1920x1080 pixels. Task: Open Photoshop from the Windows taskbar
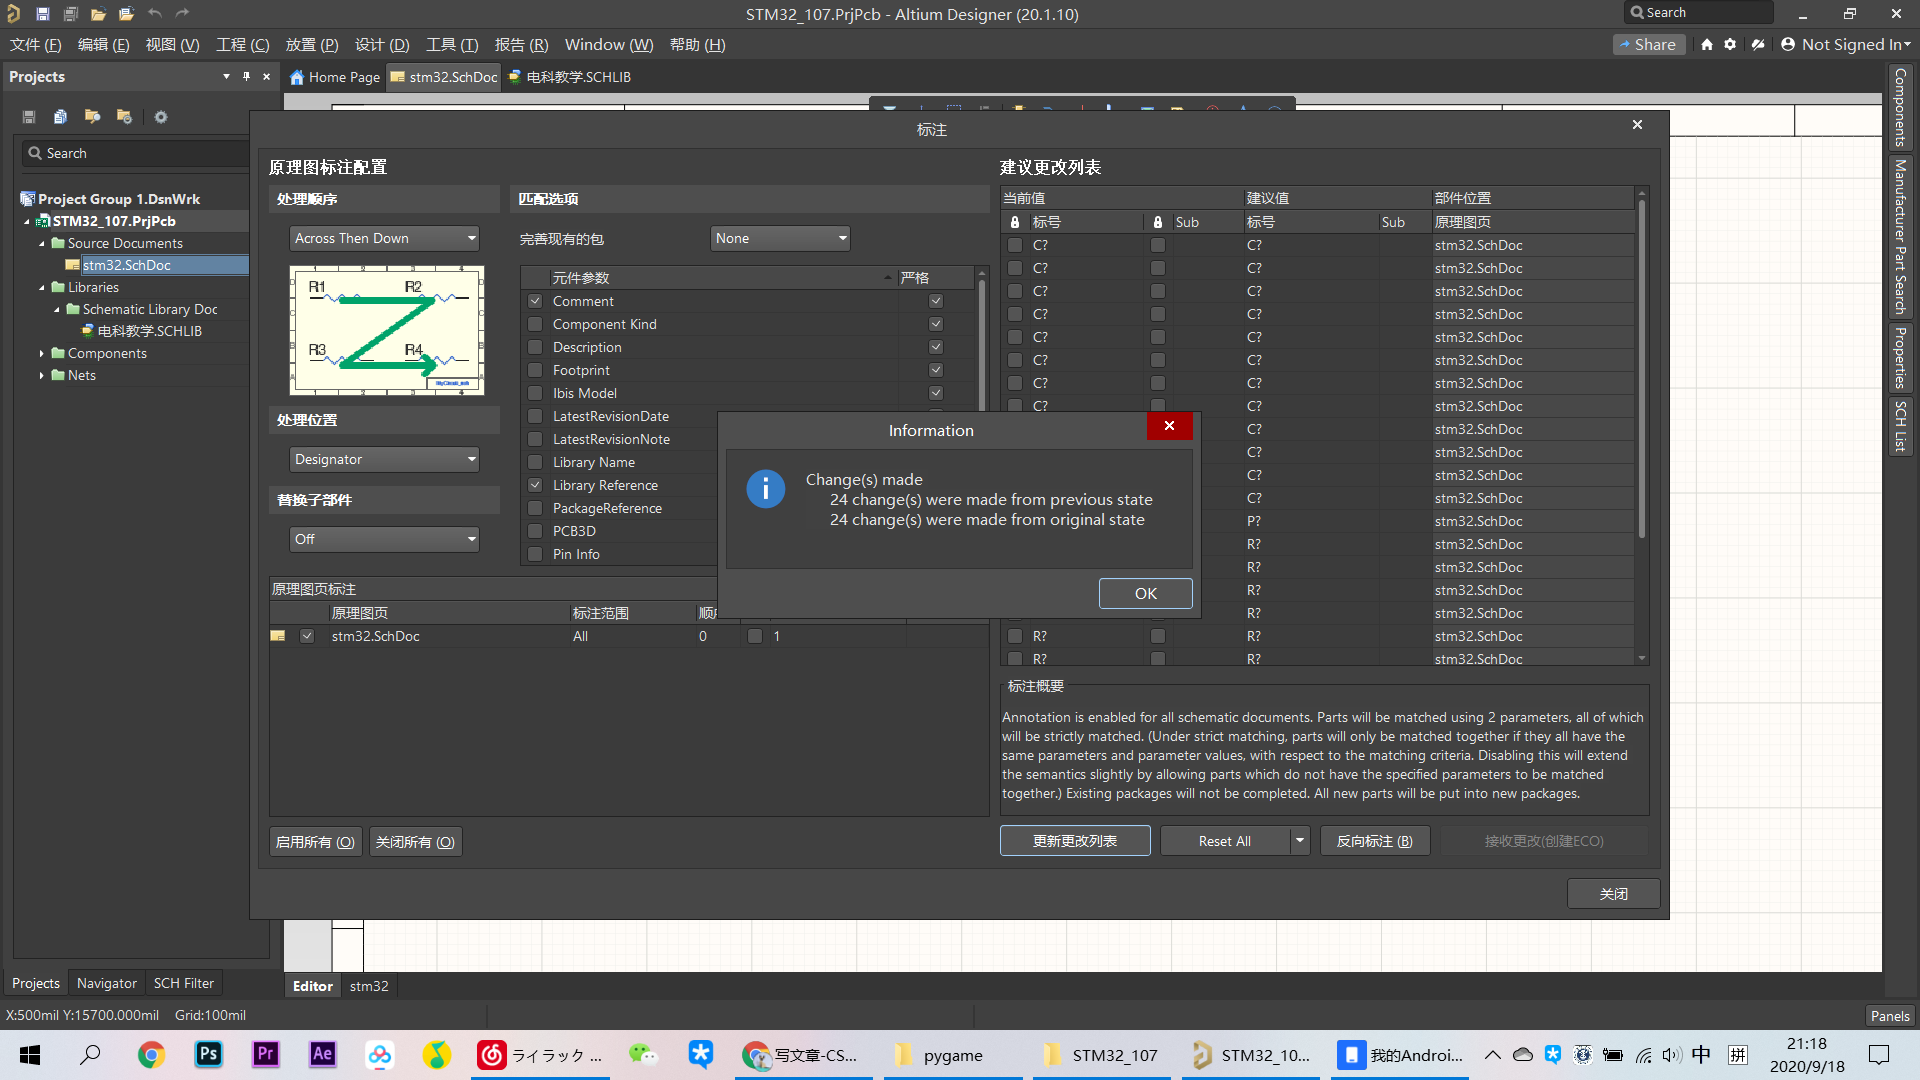tap(208, 1054)
